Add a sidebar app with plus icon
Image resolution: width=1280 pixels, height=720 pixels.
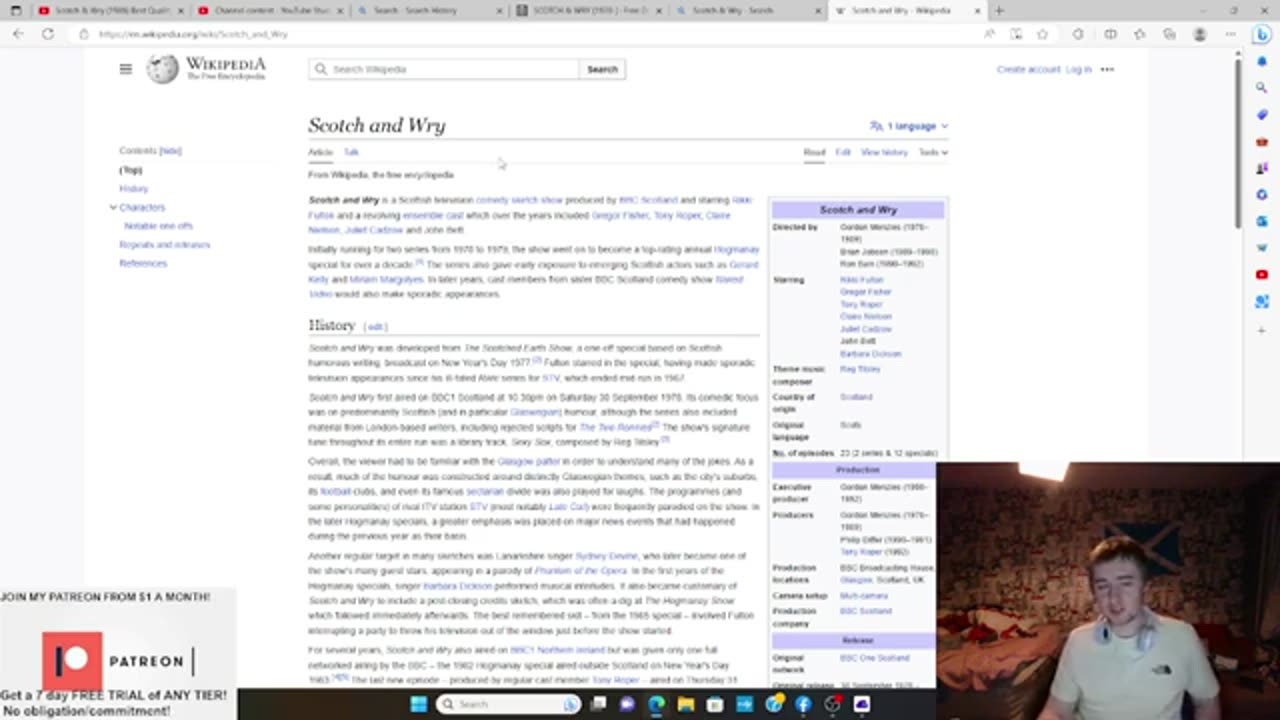pos(1262,329)
